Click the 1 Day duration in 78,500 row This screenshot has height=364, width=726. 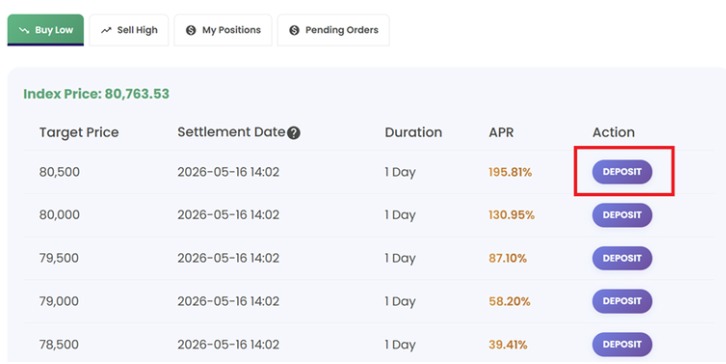400,345
